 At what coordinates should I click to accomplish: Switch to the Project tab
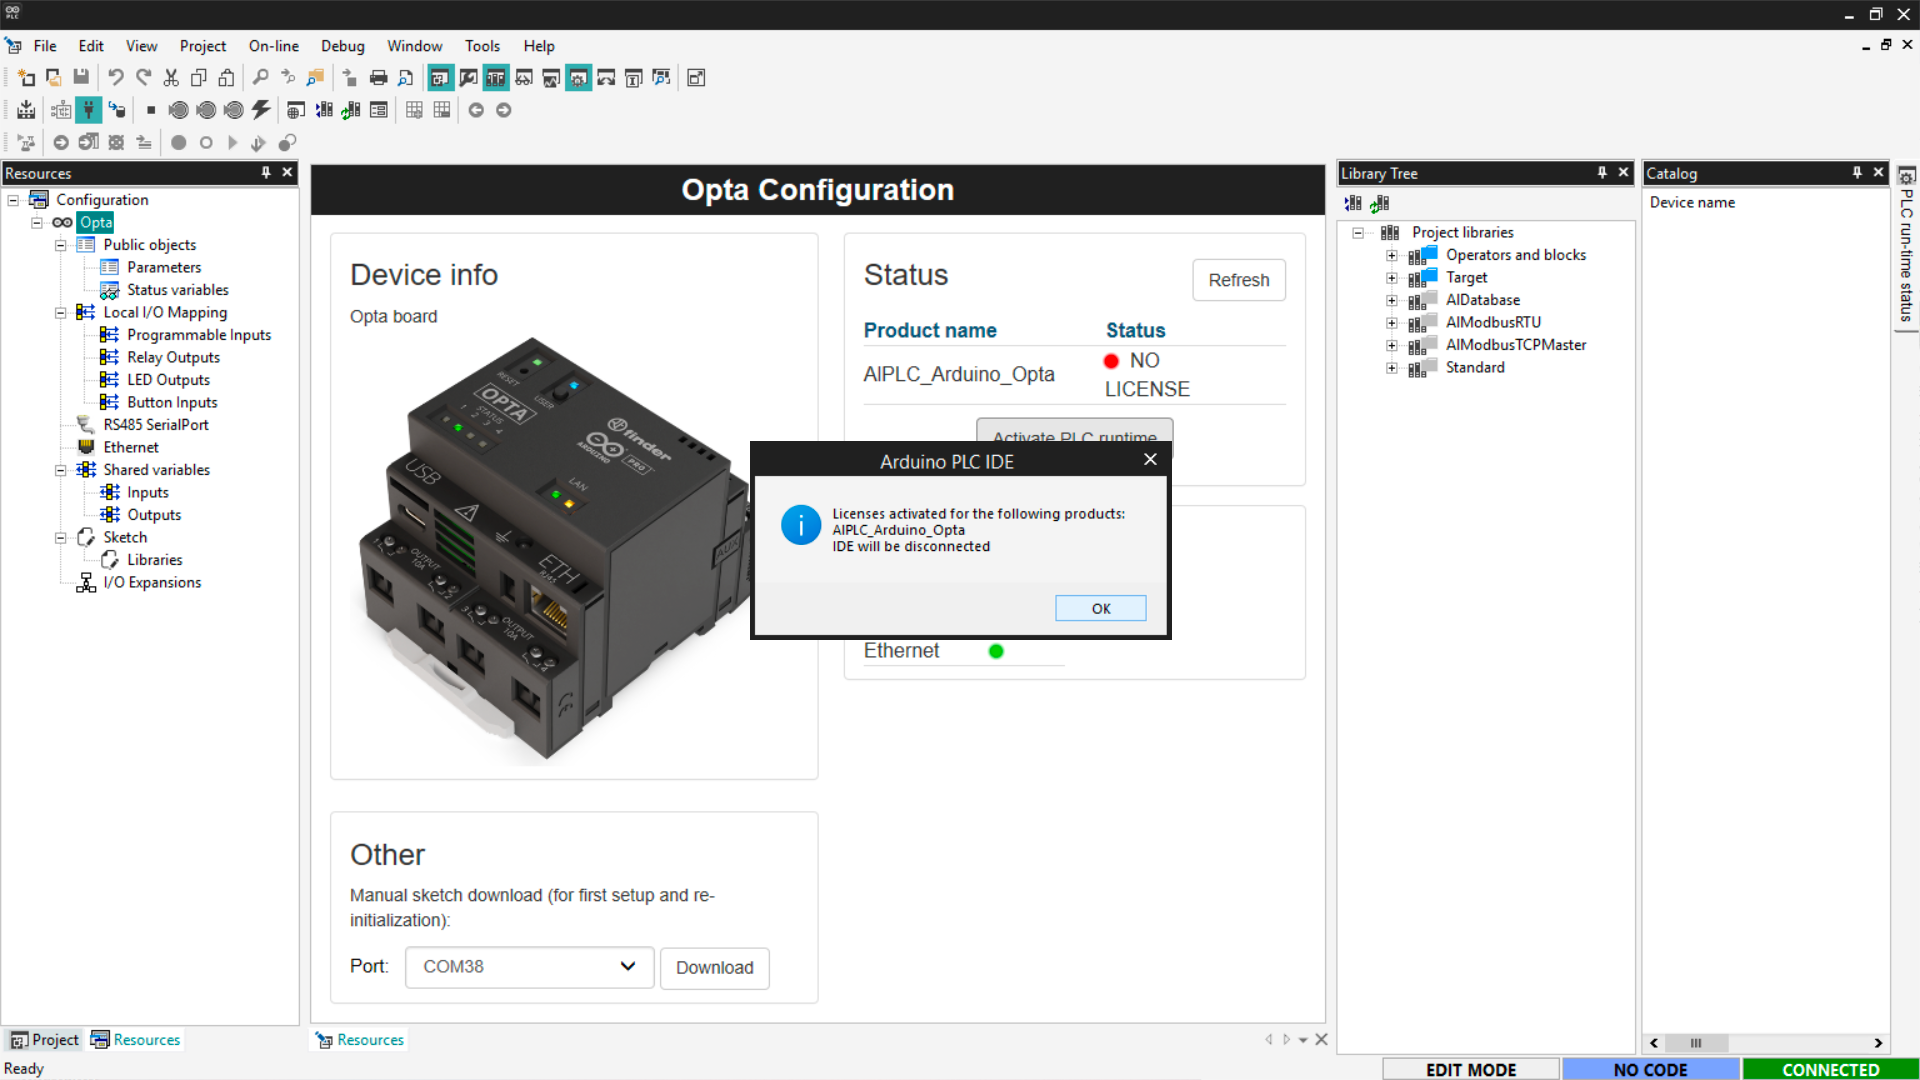tap(45, 1040)
